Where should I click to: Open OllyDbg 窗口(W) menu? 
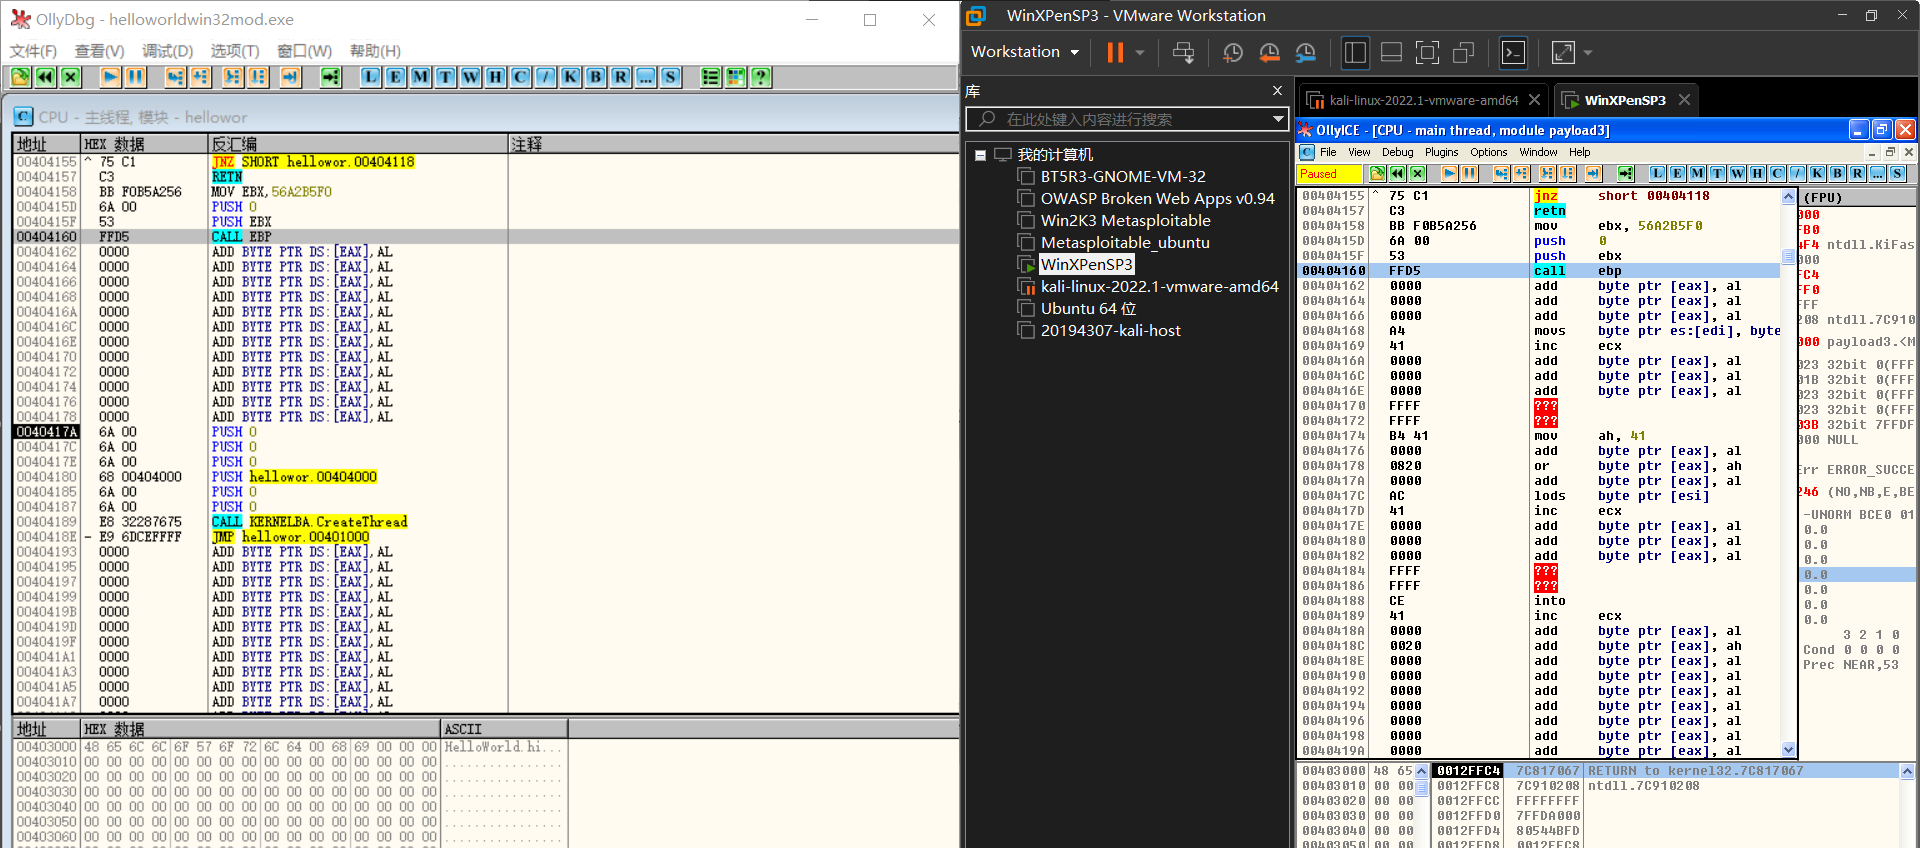click(305, 51)
